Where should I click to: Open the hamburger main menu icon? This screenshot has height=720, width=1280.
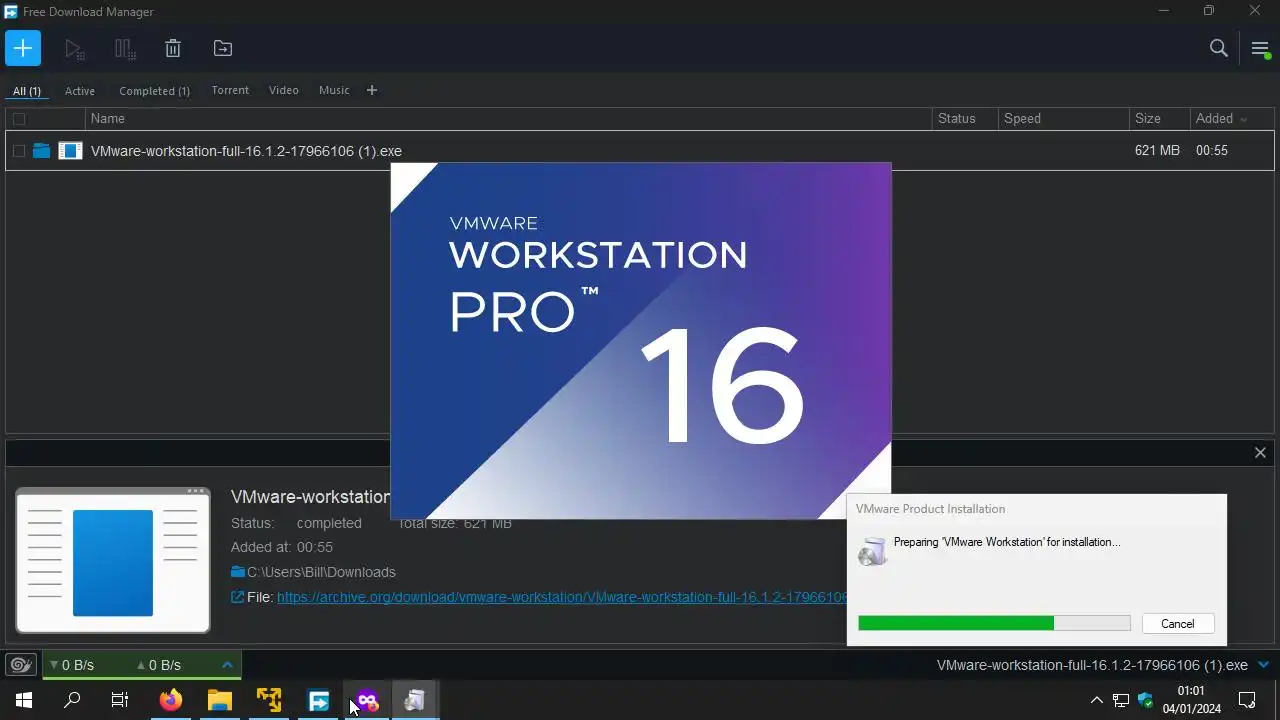[x=1260, y=48]
